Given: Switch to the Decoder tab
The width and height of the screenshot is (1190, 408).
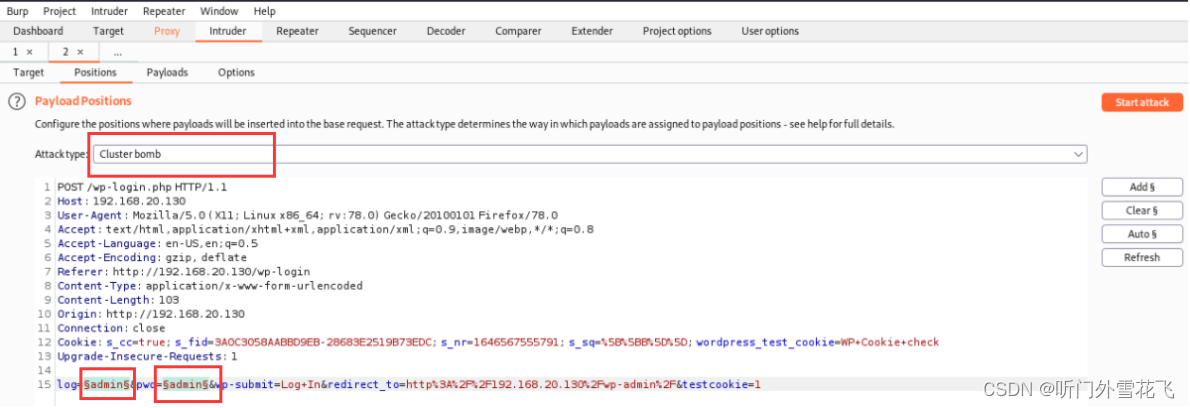Looking at the screenshot, I should [446, 31].
